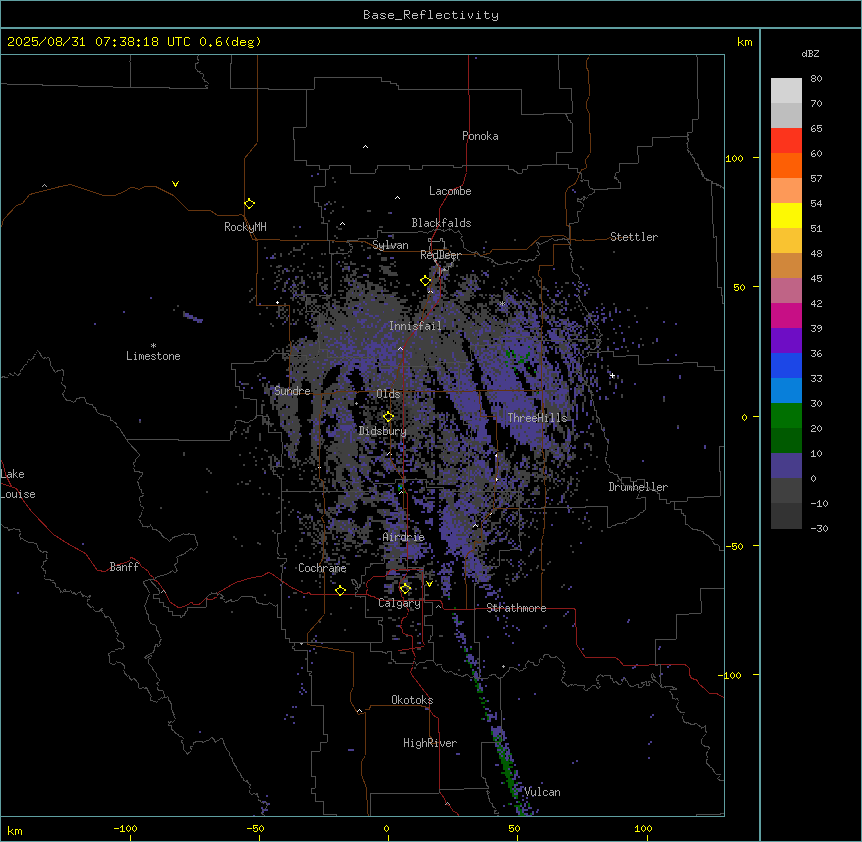Click the yellow marker below Cochrane

[340, 591]
